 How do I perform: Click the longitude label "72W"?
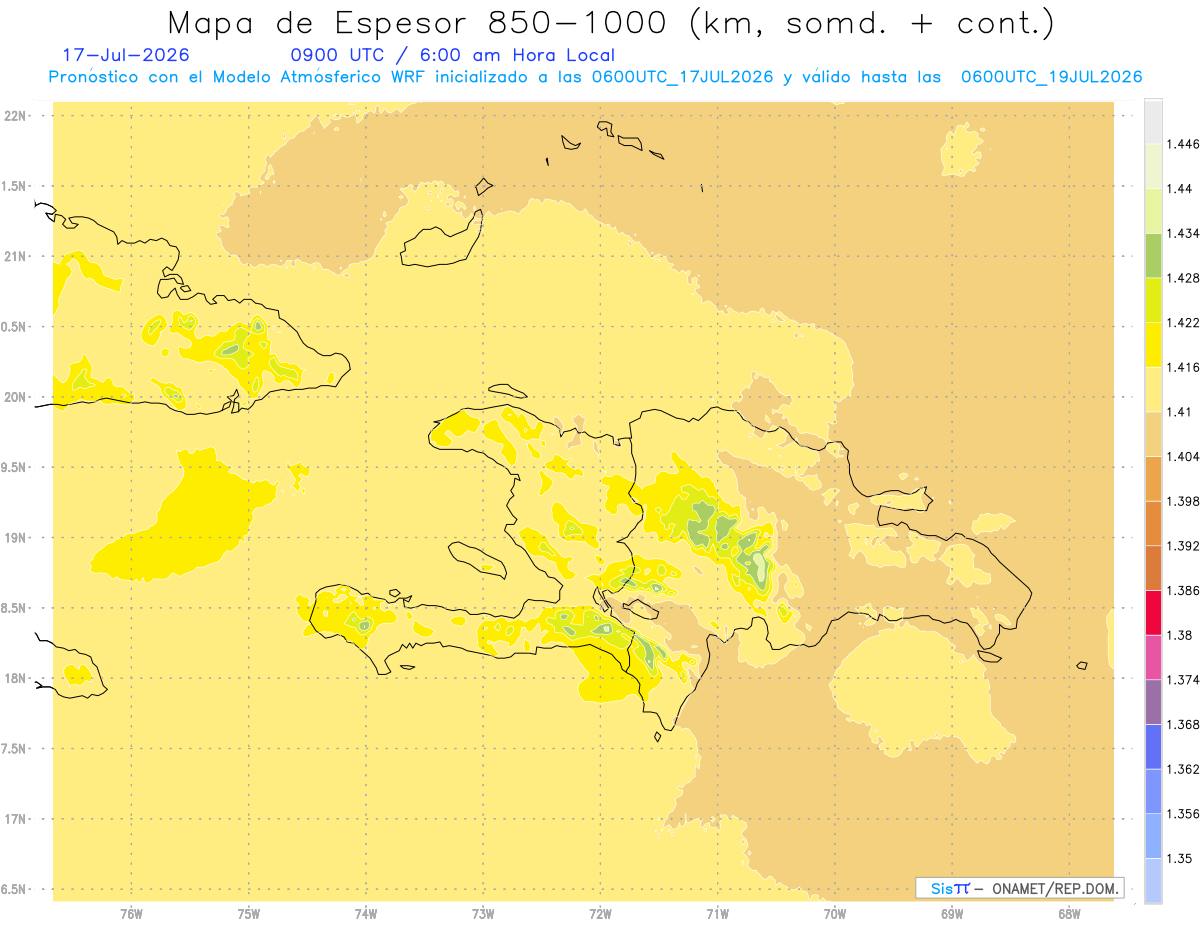click(600, 914)
